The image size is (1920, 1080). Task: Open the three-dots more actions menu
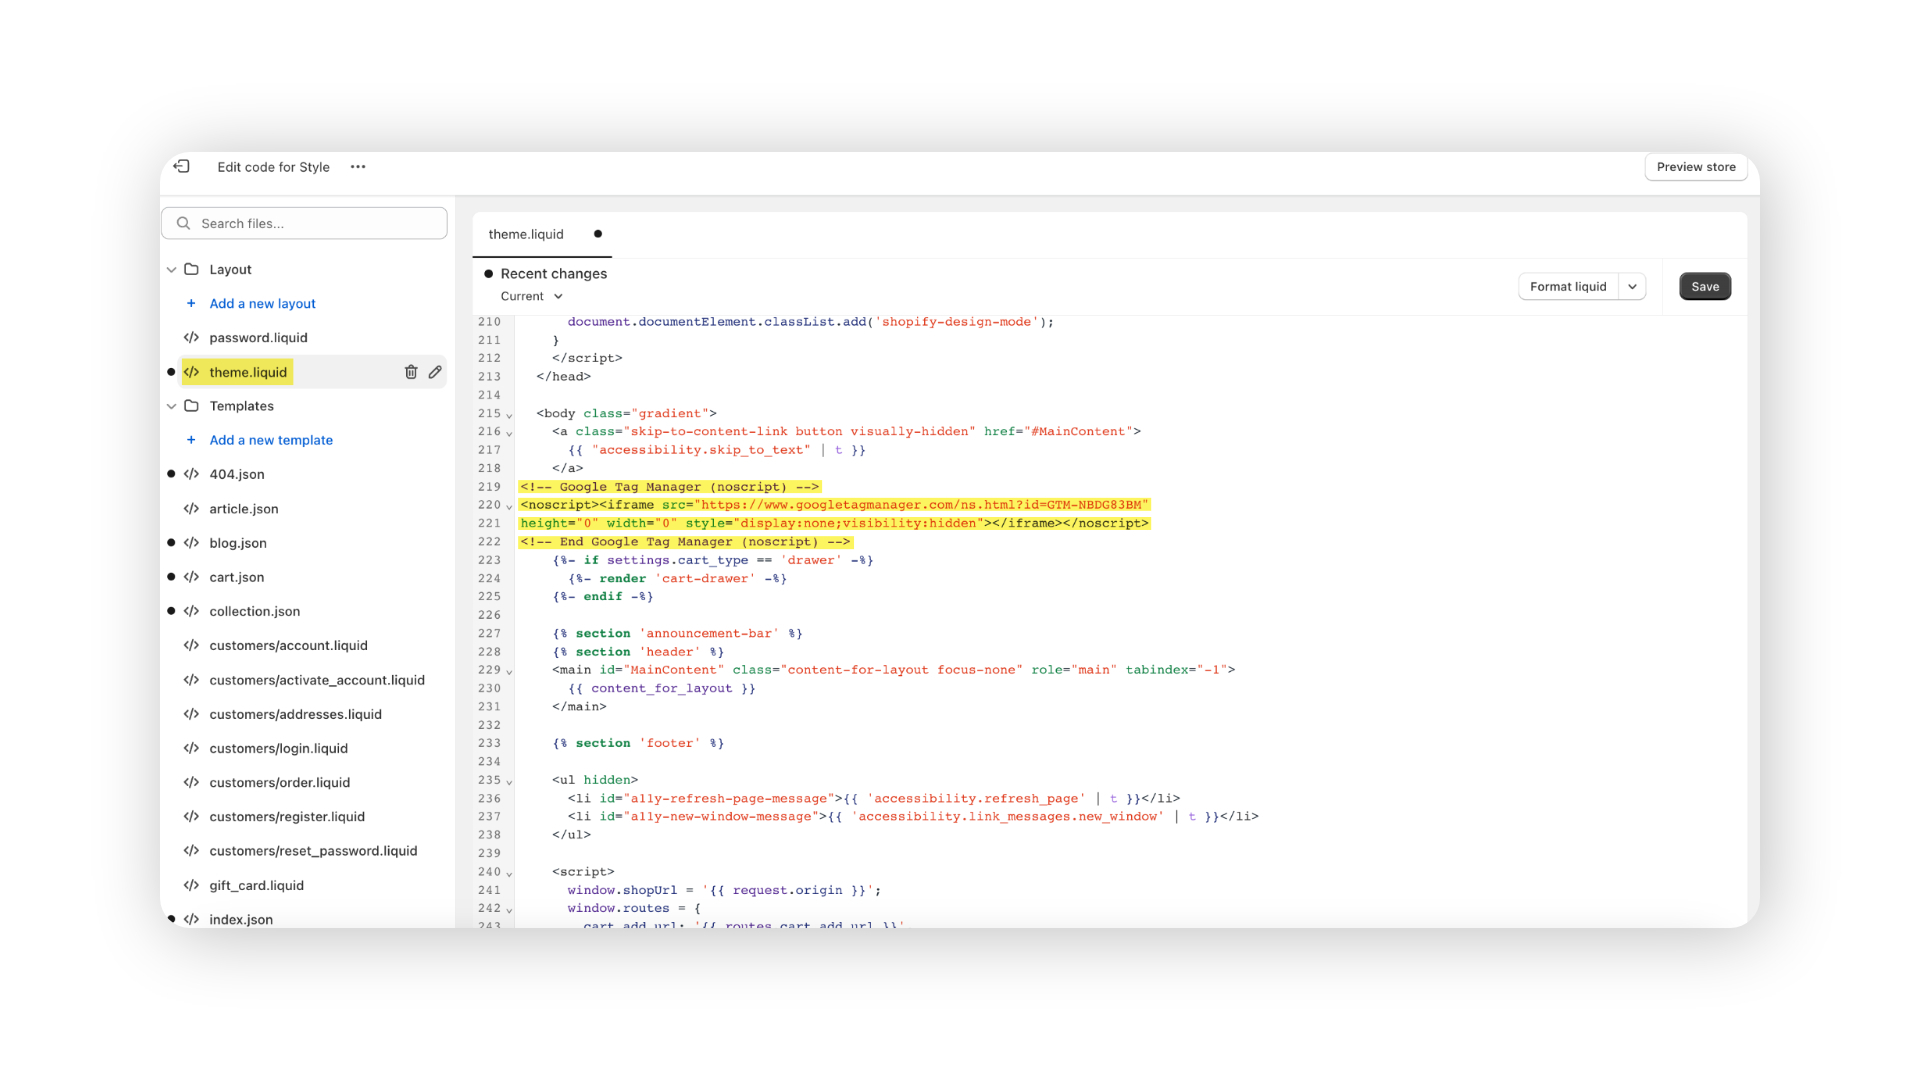click(x=358, y=167)
